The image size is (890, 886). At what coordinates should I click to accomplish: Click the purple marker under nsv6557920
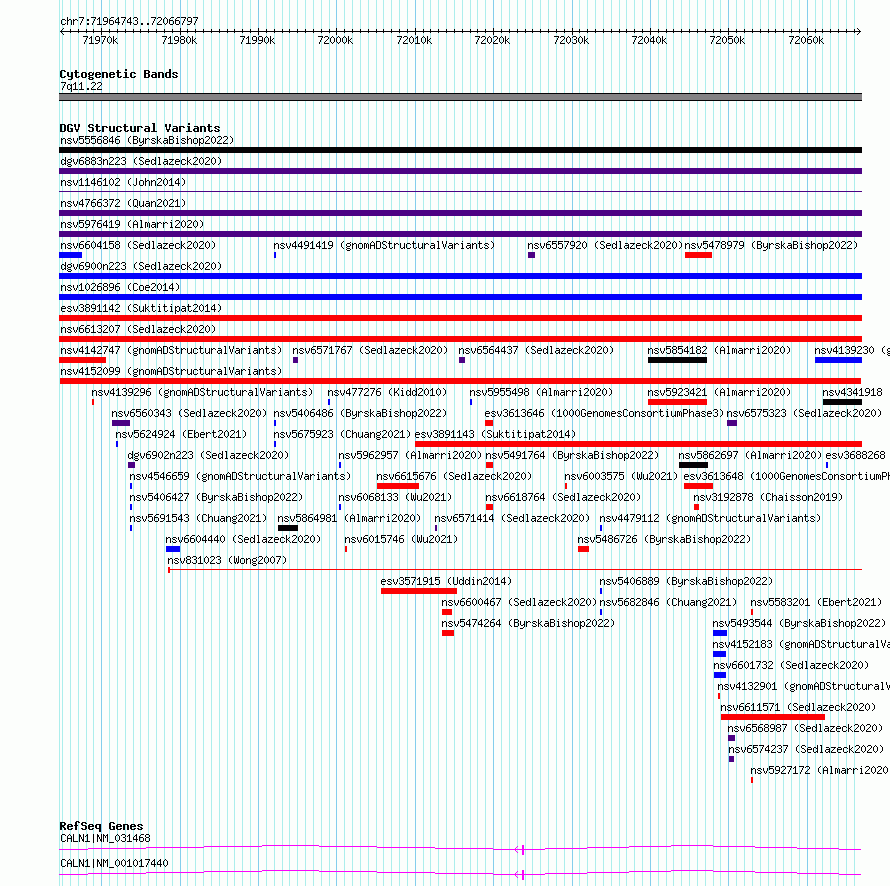pyautogui.click(x=531, y=255)
